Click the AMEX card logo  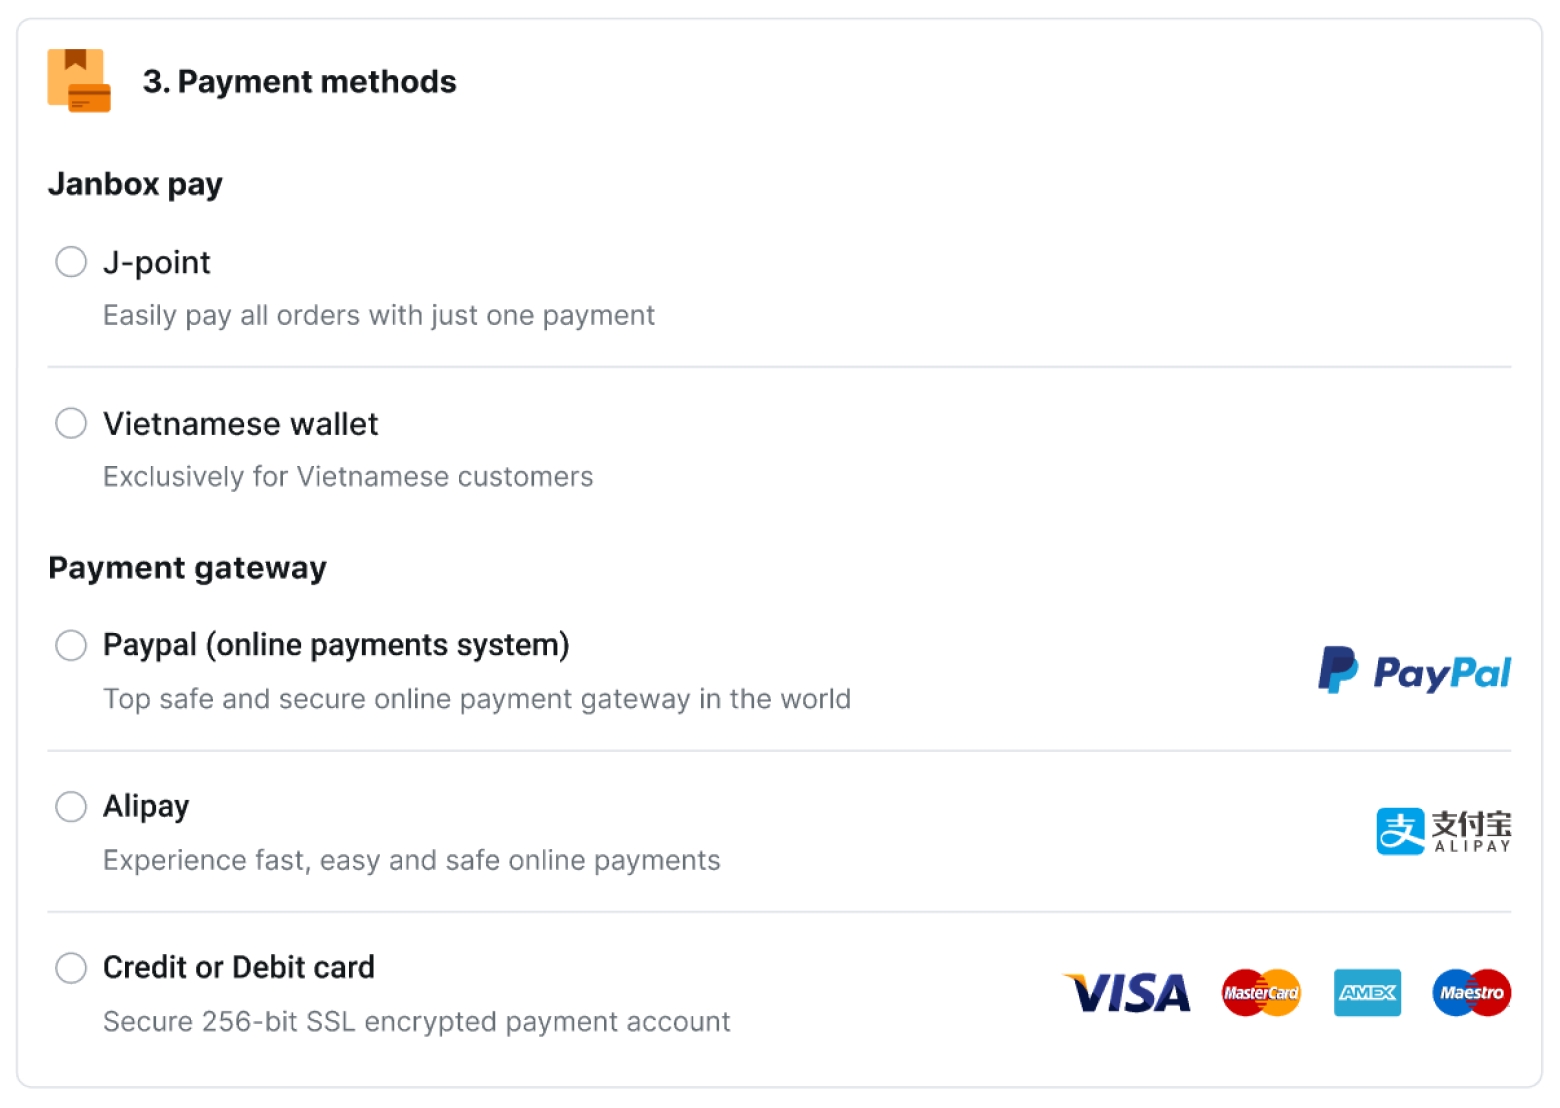[x=1367, y=993]
